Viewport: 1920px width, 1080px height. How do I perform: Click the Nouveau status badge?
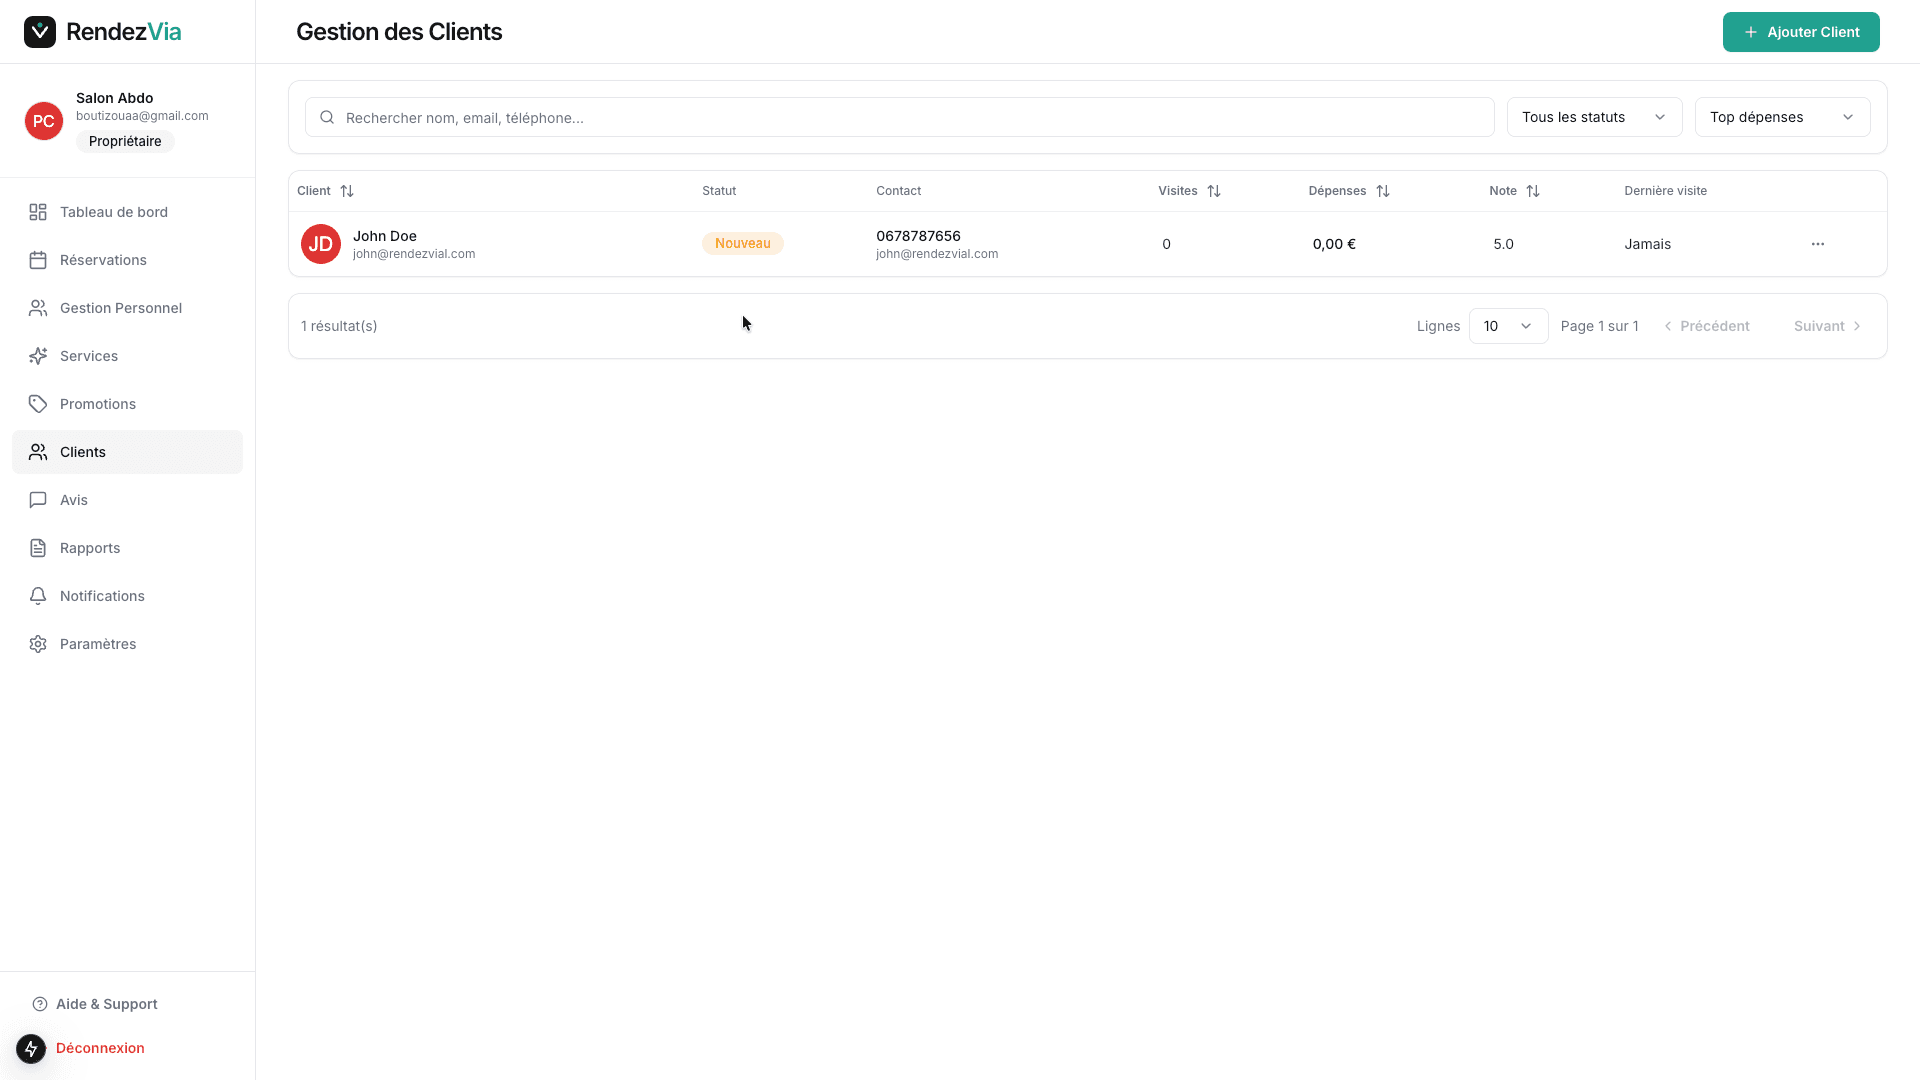click(x=743, y=243)
